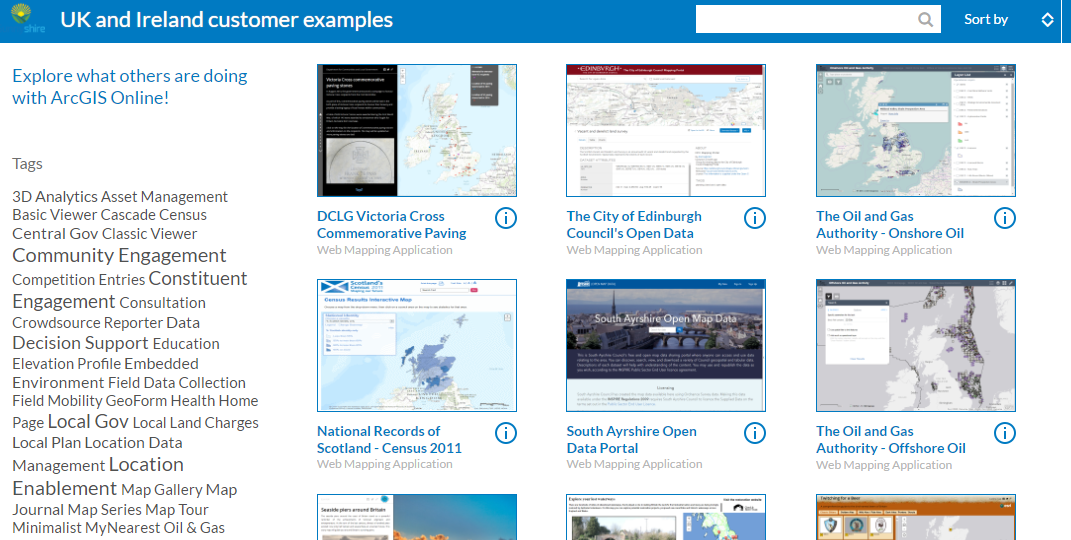Click the Explore what others are doing heading
The width and height of the screenshot is (1071, 540).
tap(130, 87)
